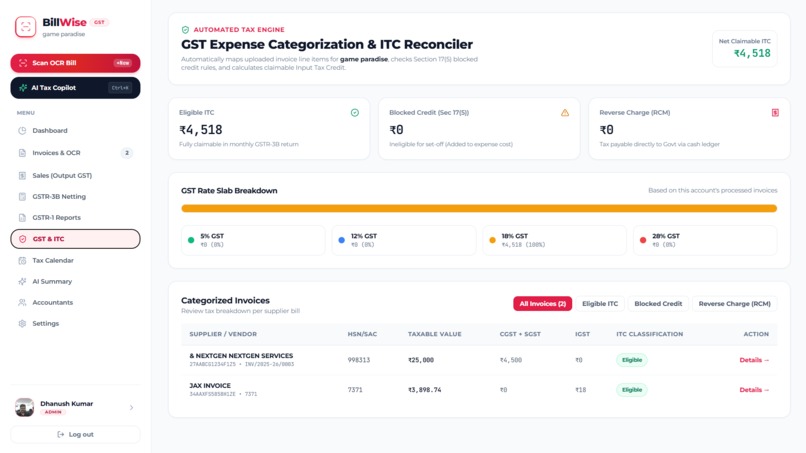Switch to the Eligible ITC tab

600,304
